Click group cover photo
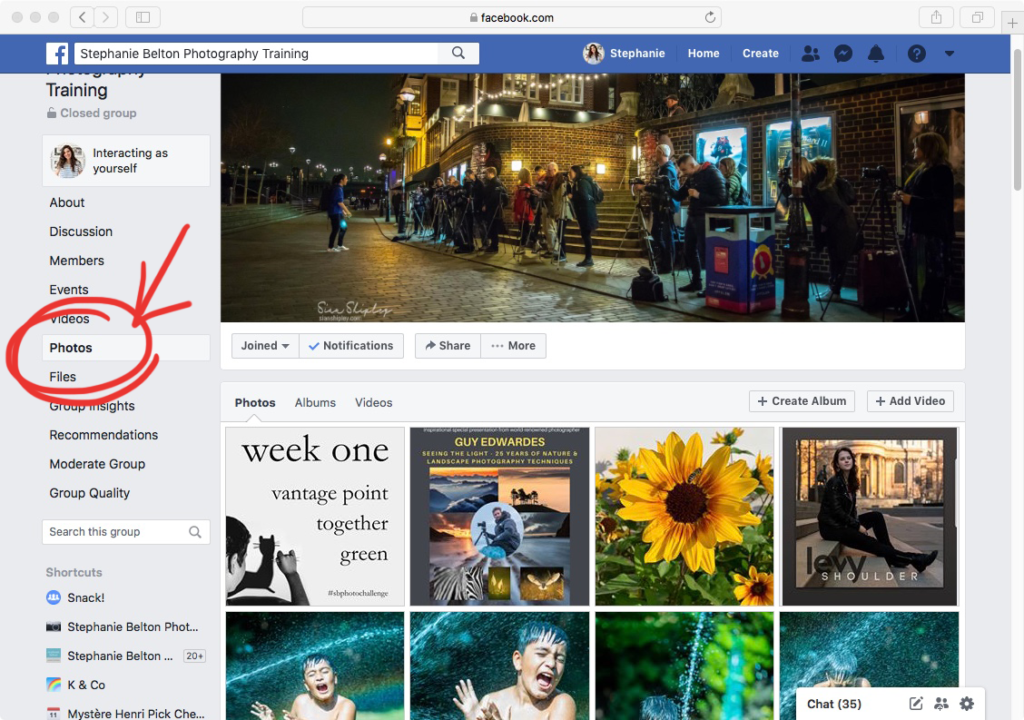Viewport: 1024px width, 720px height. tap(592, 197)
